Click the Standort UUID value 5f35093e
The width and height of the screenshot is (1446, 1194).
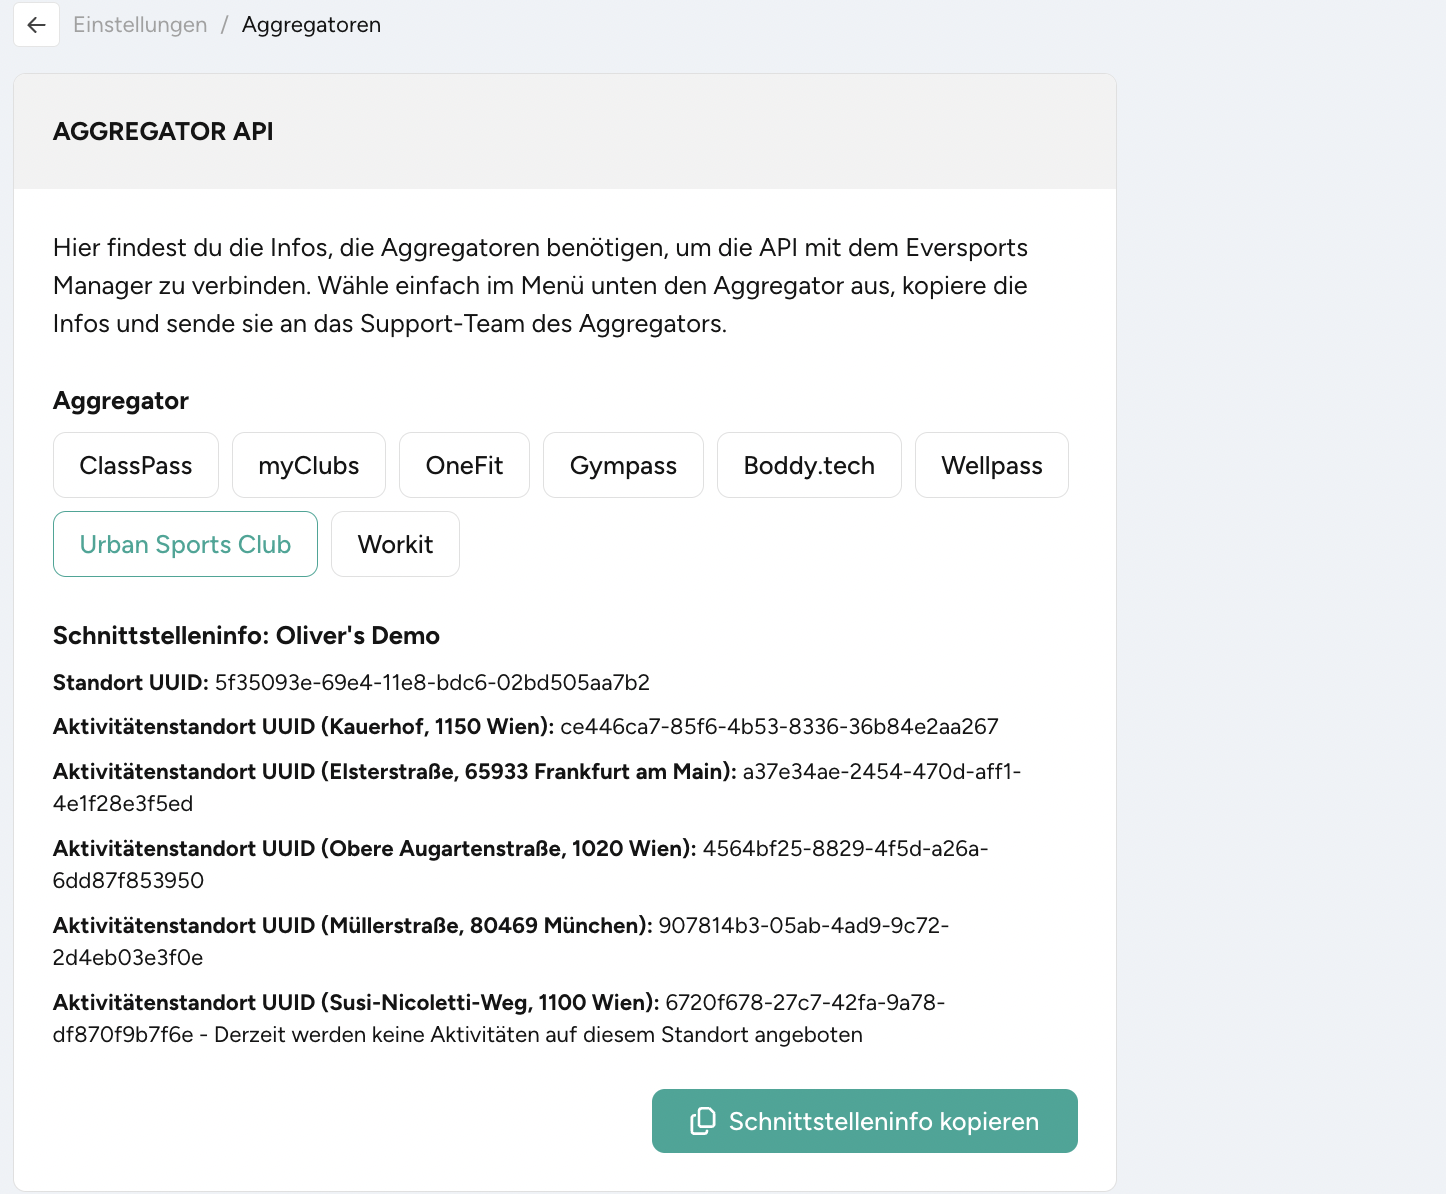pos(432,682)
